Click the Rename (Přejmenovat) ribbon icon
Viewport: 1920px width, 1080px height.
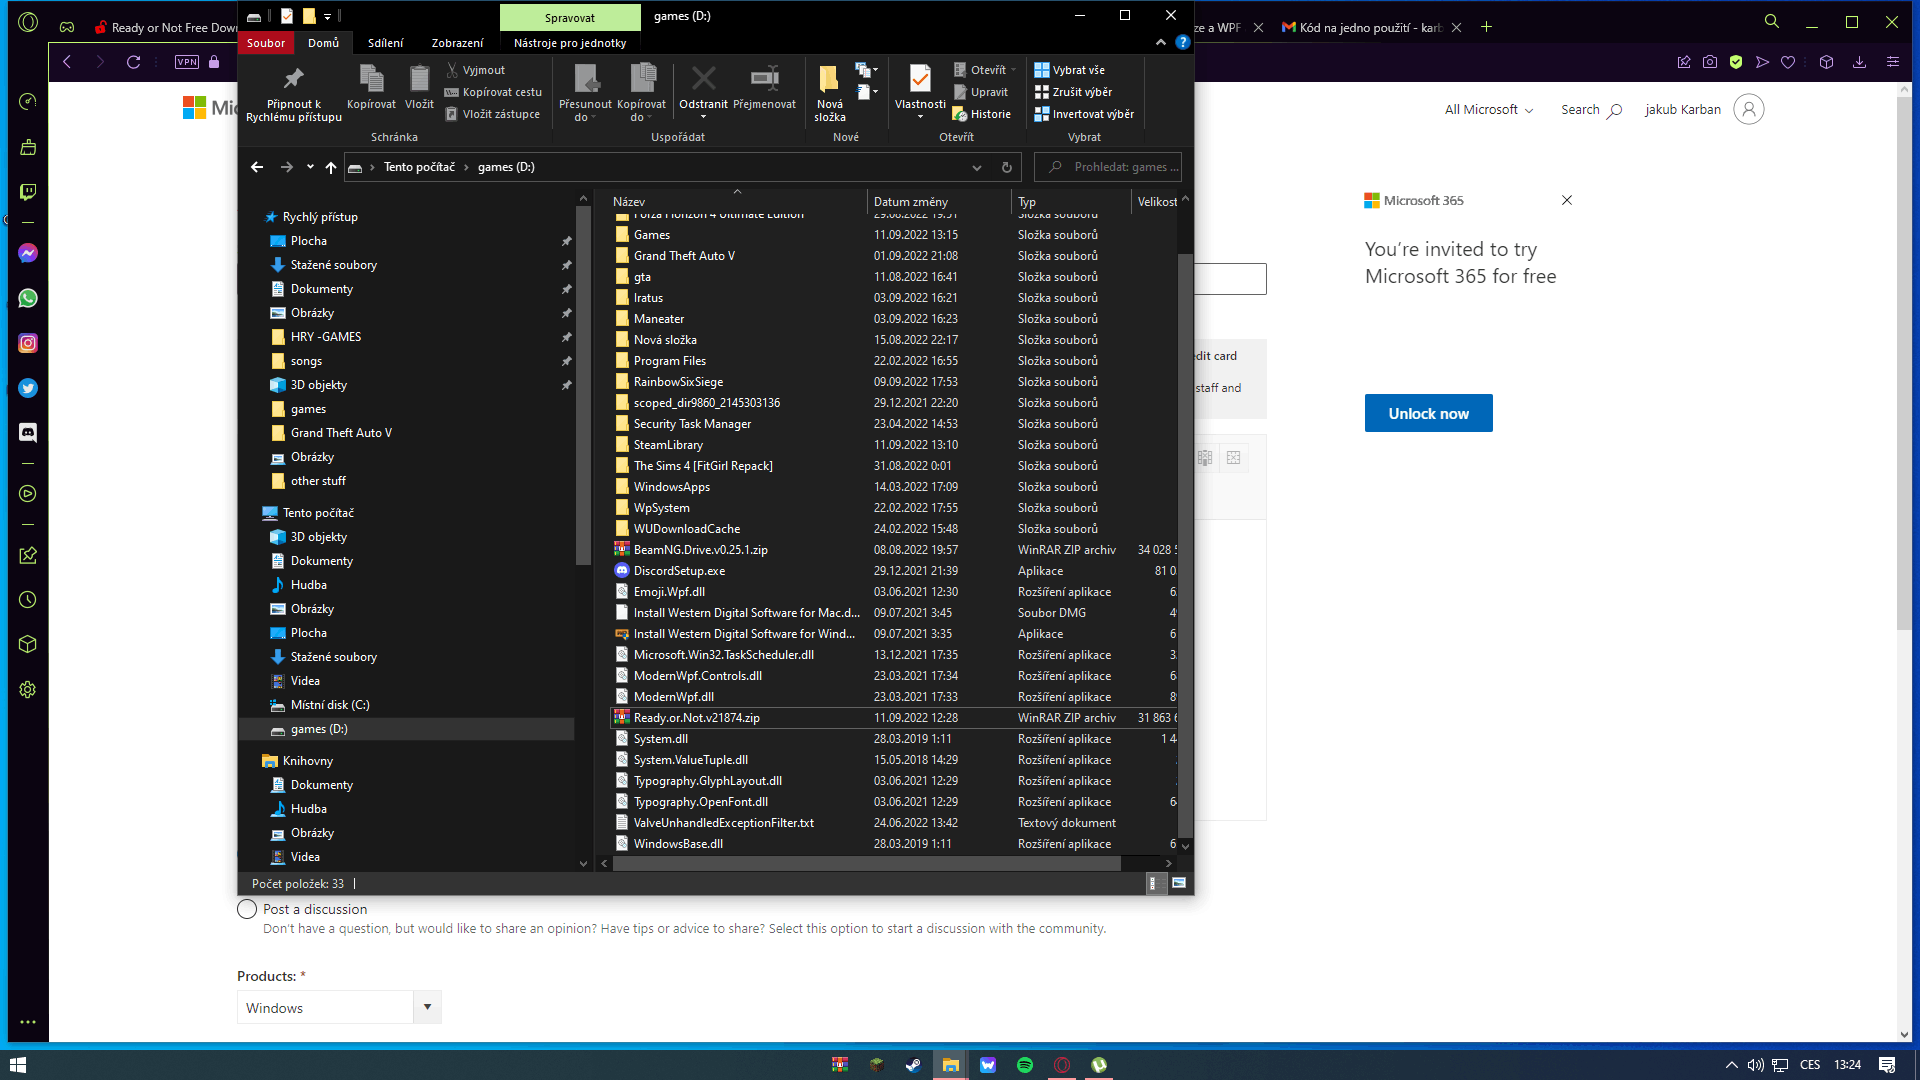[764, 79]
